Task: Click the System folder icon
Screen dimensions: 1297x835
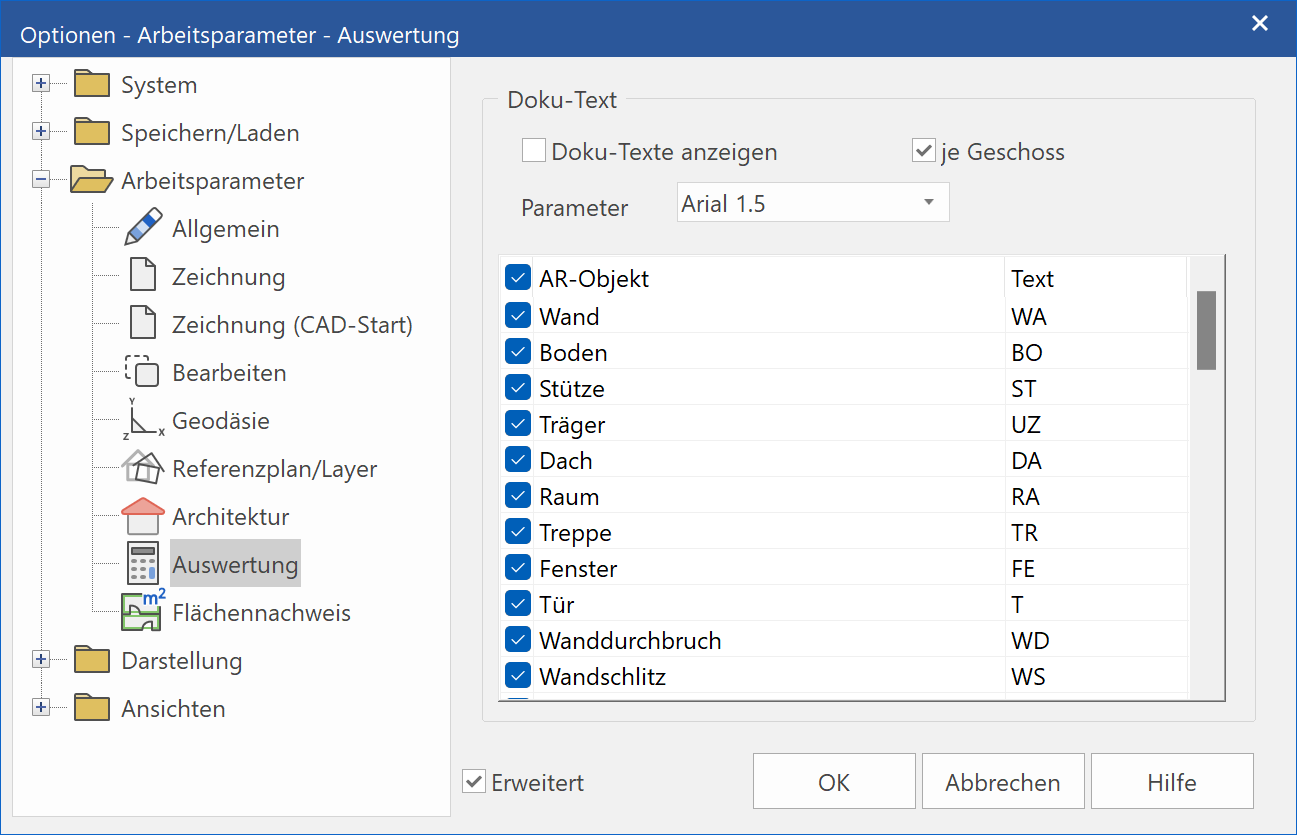Action: [91, 84]
